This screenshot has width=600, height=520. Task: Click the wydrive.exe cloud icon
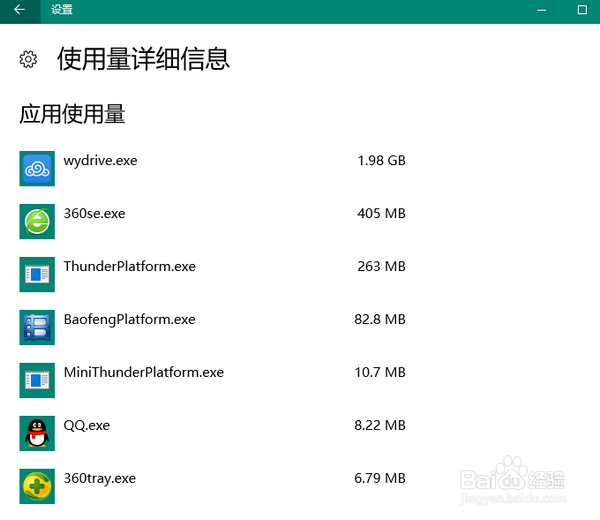(x=37, y=168)
